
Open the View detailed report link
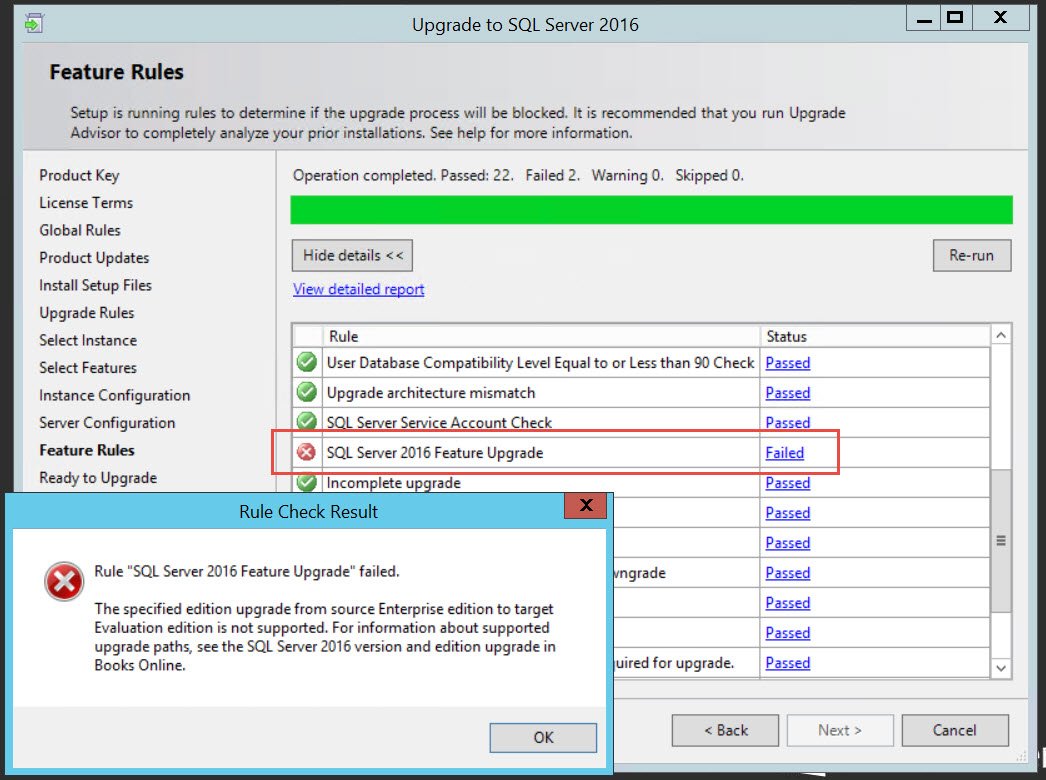coord(358,289)
